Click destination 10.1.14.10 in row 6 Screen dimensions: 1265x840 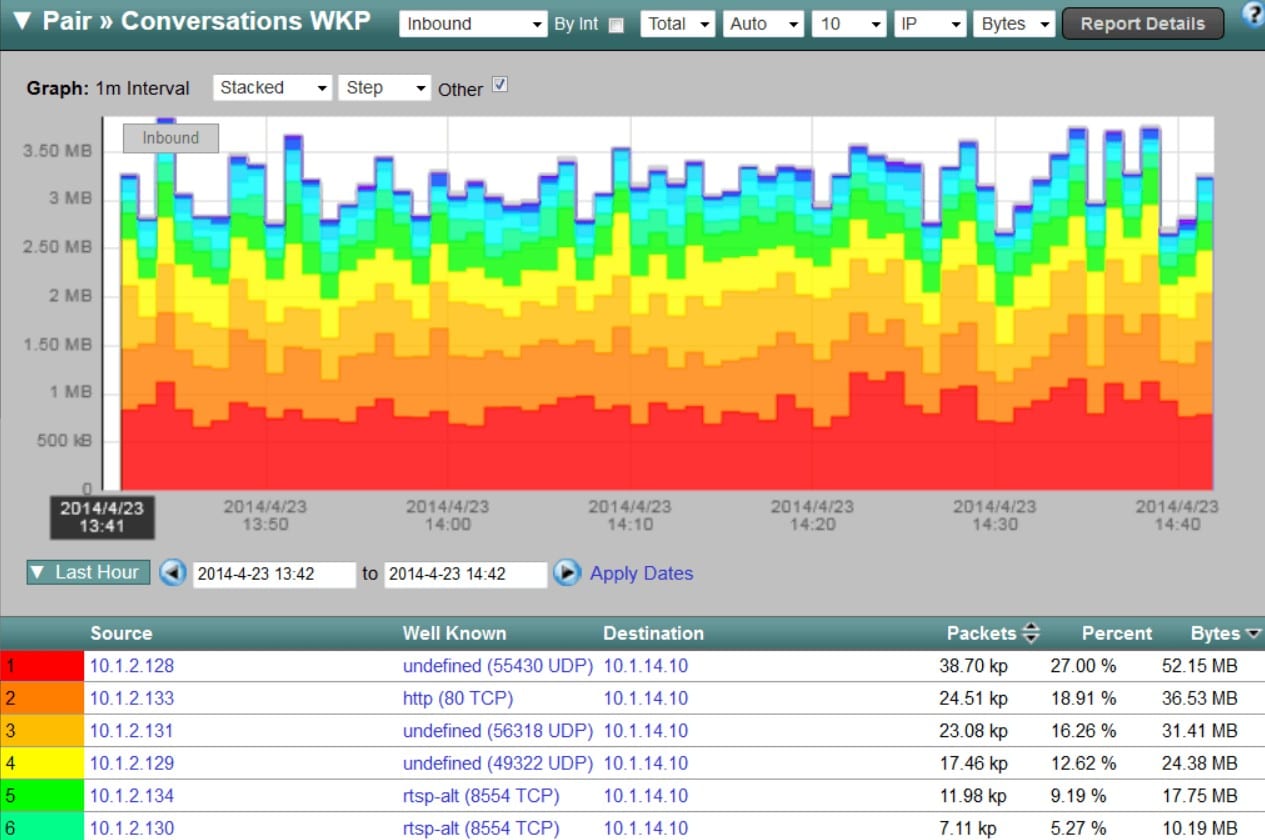coord(646,828)
